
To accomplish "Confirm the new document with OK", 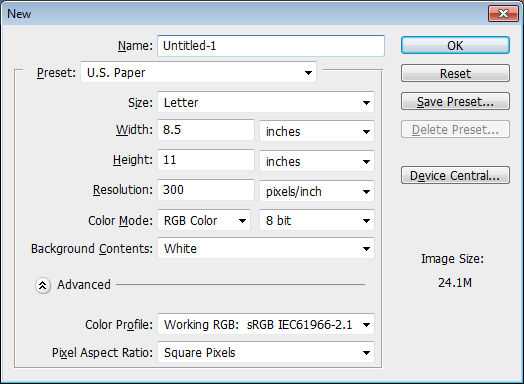I will 455,45.
